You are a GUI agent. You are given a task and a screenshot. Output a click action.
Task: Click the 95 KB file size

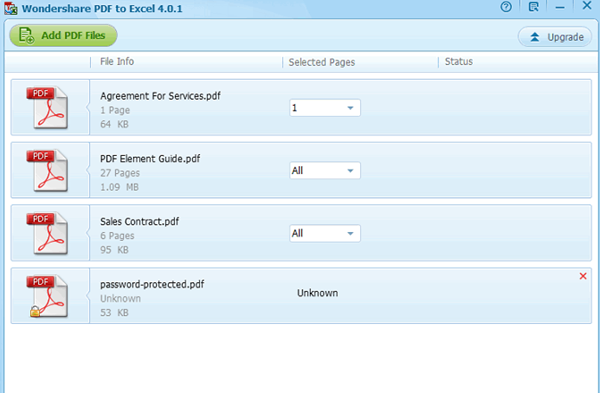coord(114,250)
